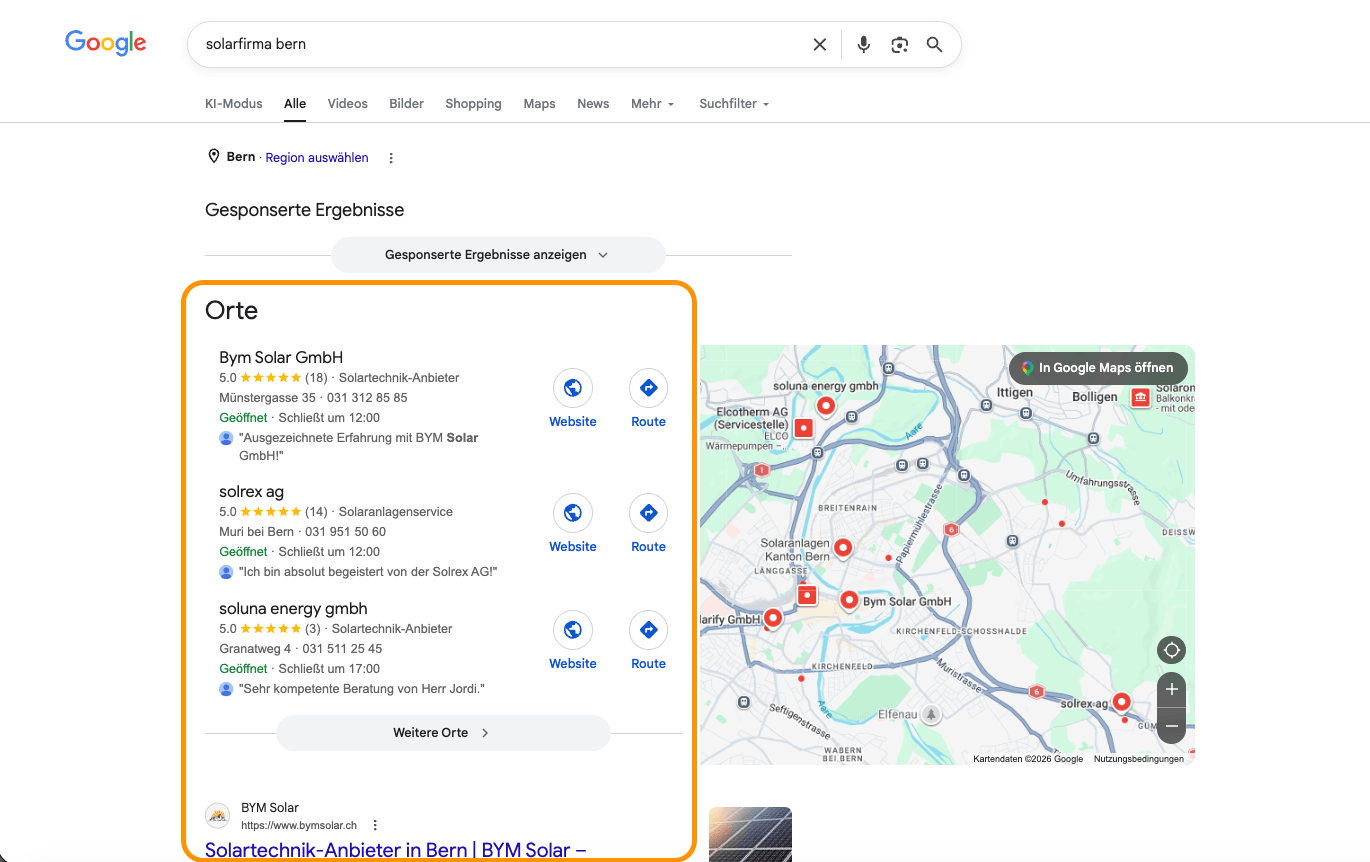Start voice search with microphone icon

coord(864,44)
